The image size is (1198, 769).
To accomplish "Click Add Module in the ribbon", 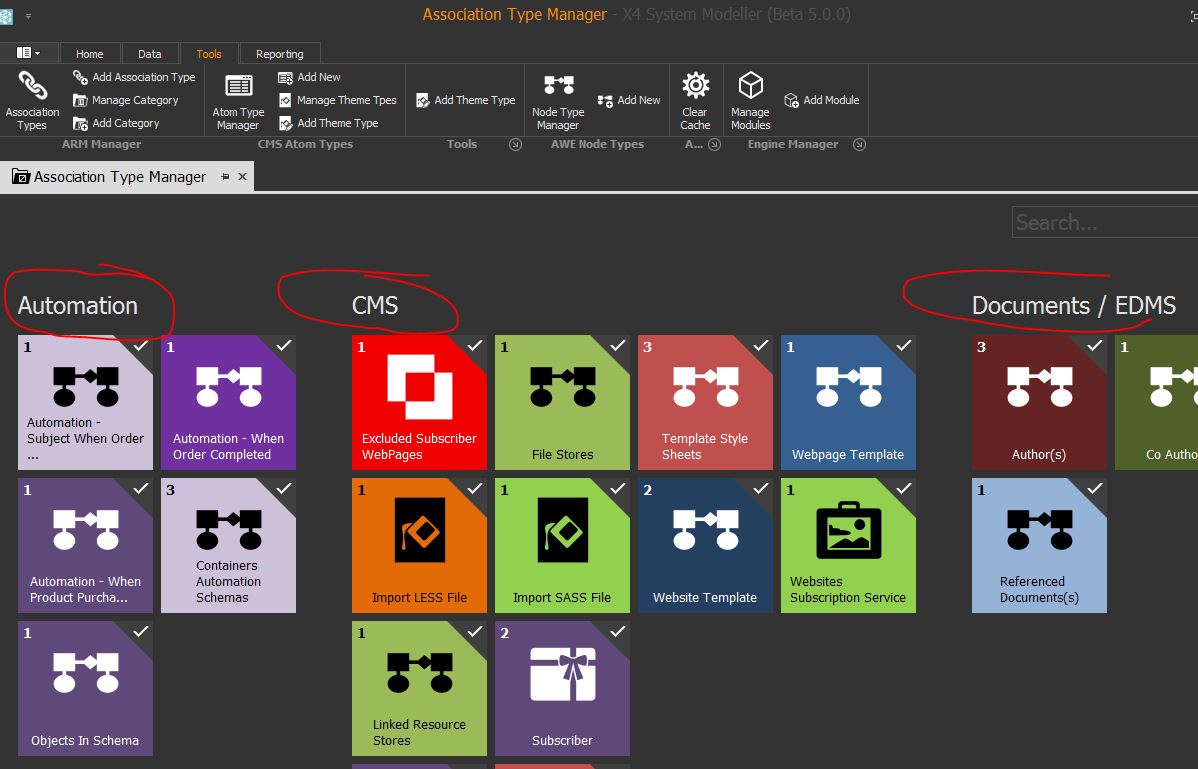I will tap(821, 100).
